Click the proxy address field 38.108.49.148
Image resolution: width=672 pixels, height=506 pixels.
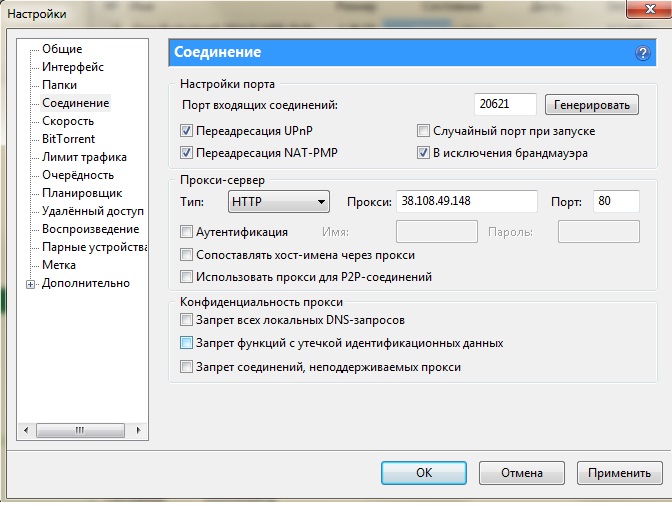466,202
